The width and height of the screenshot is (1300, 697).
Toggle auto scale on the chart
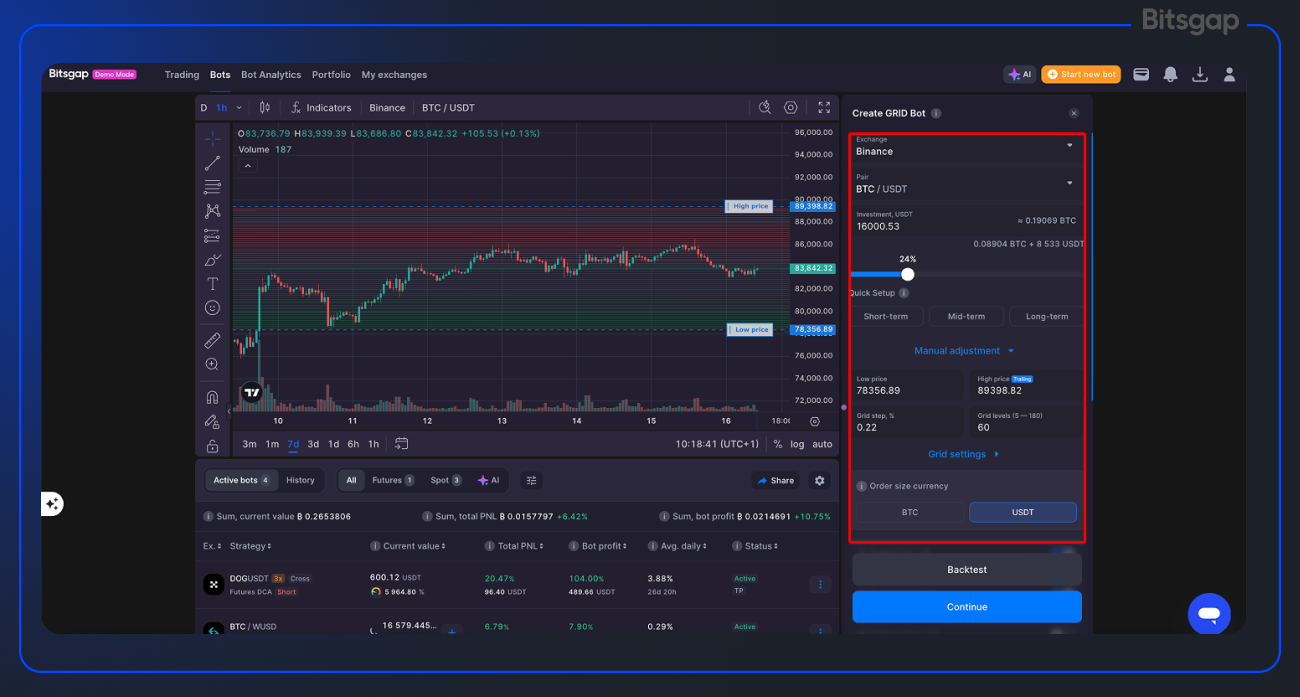[822, 444]
